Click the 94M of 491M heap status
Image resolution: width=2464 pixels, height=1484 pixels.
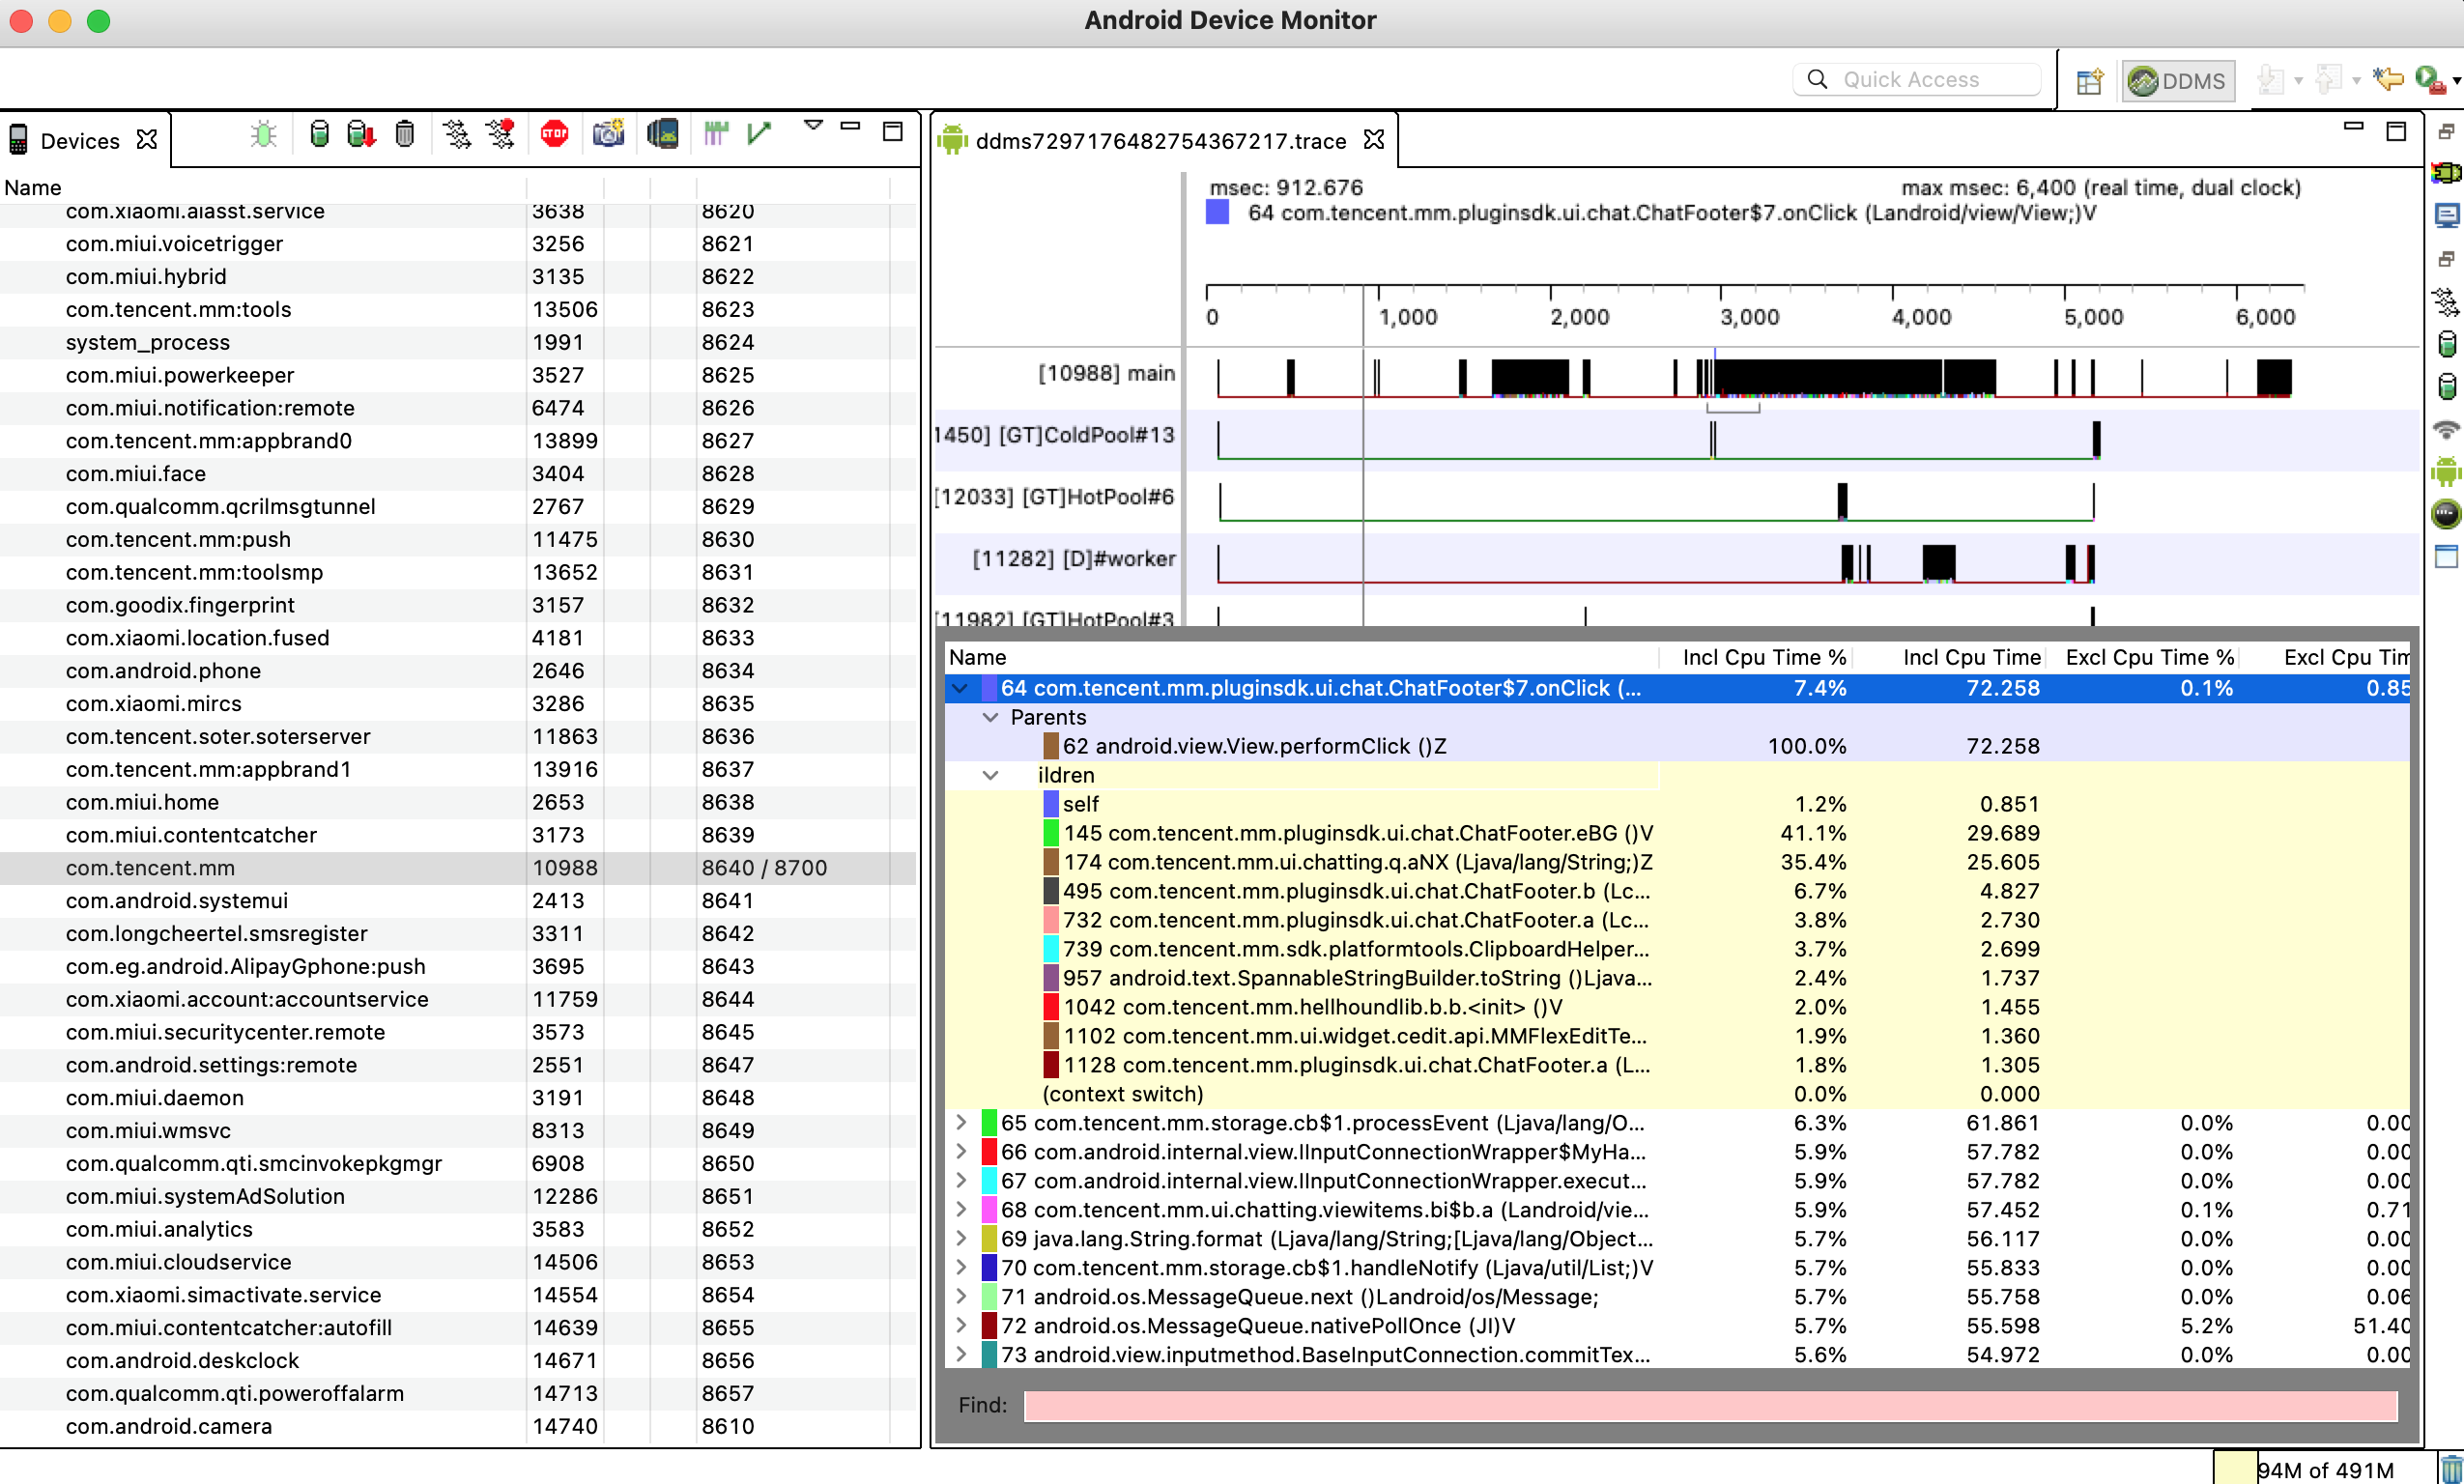click(2325, 1470)
